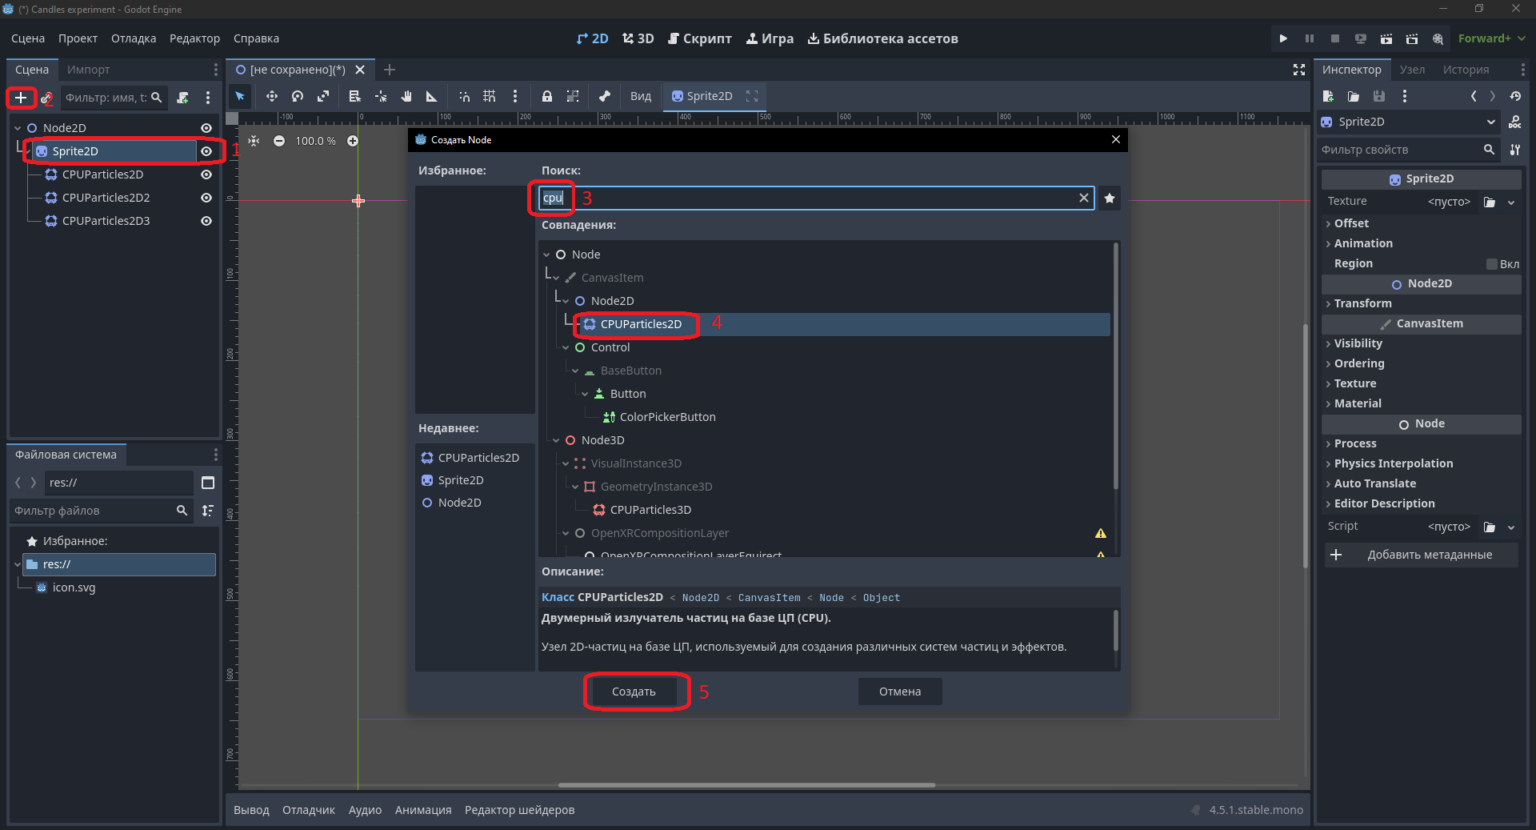This screenshot has height=830, width=1536.
Task: Select CPUParticles3D in the search results
Action: (x=650, y=510)
